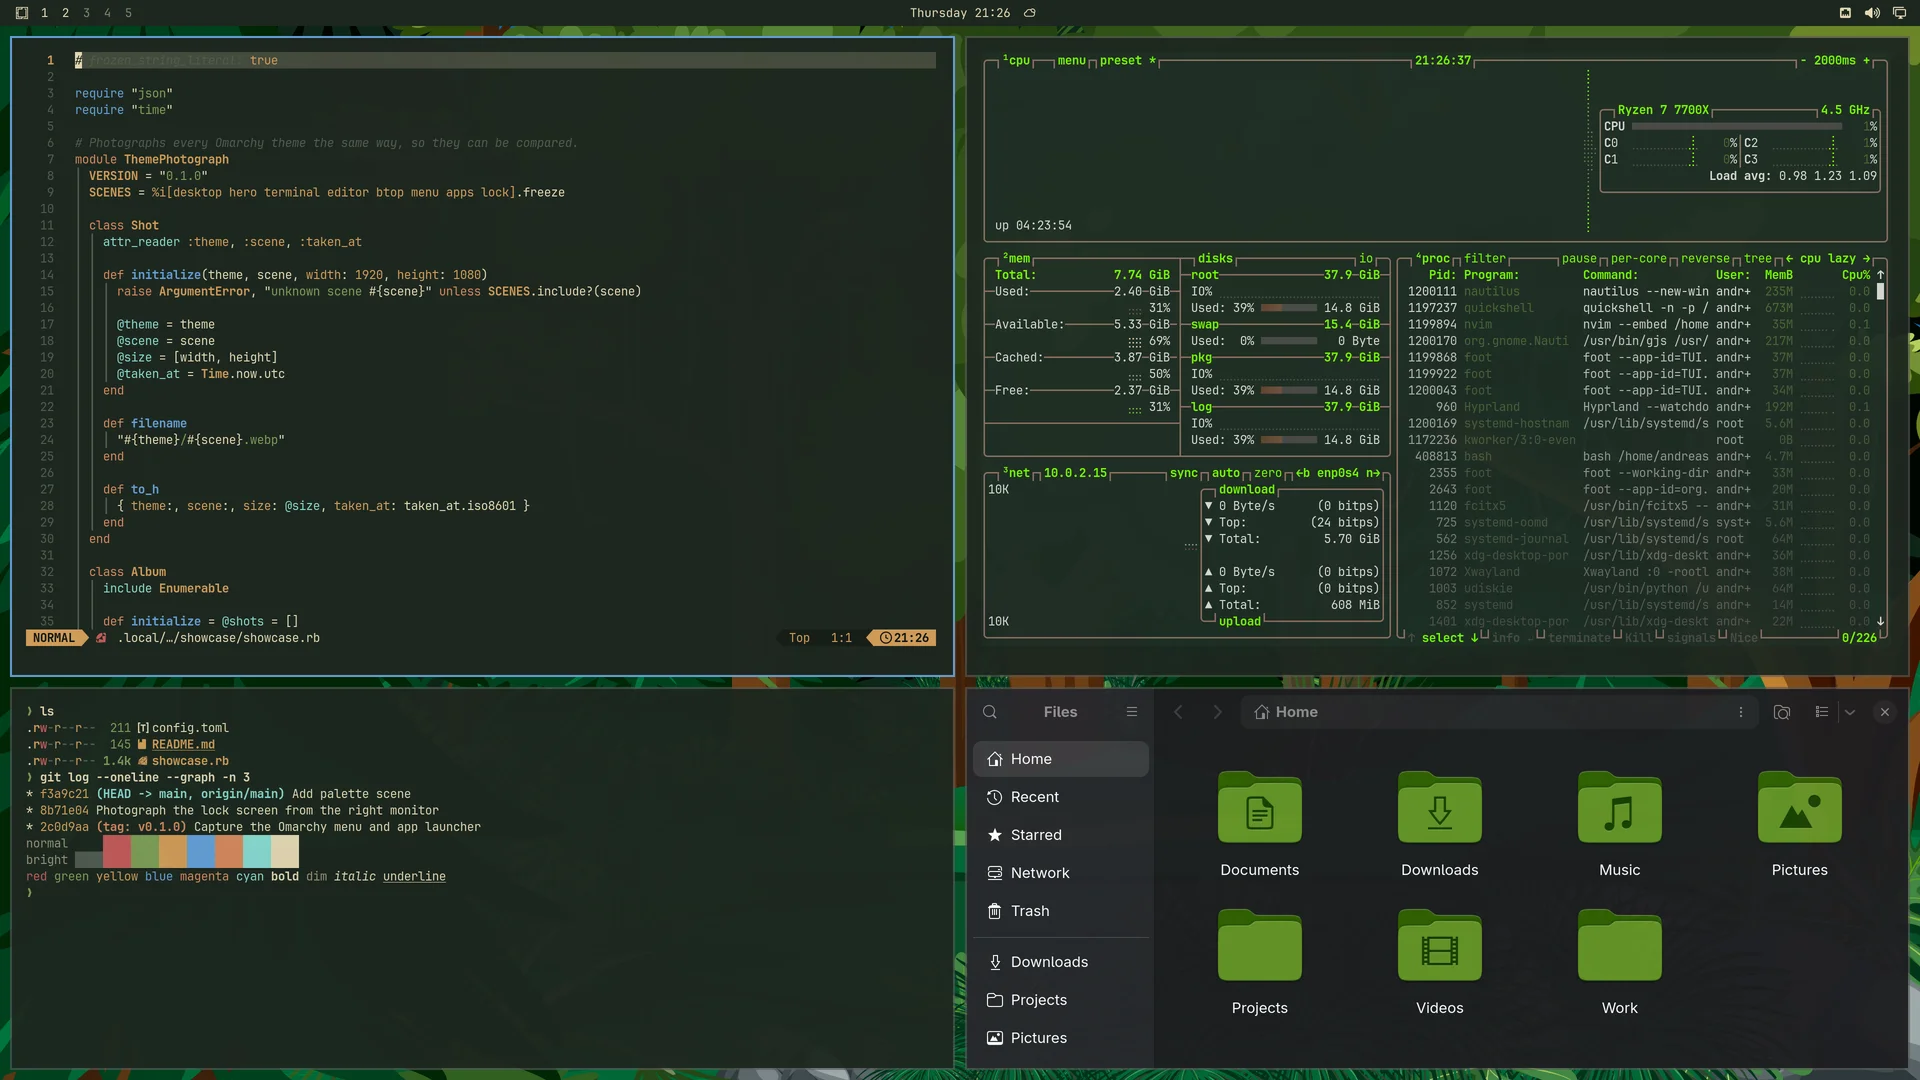The width and height of the screenshot is (1920, 1080).
Task: Switch to workspace 2 in top bar
Action: point(65,13)
